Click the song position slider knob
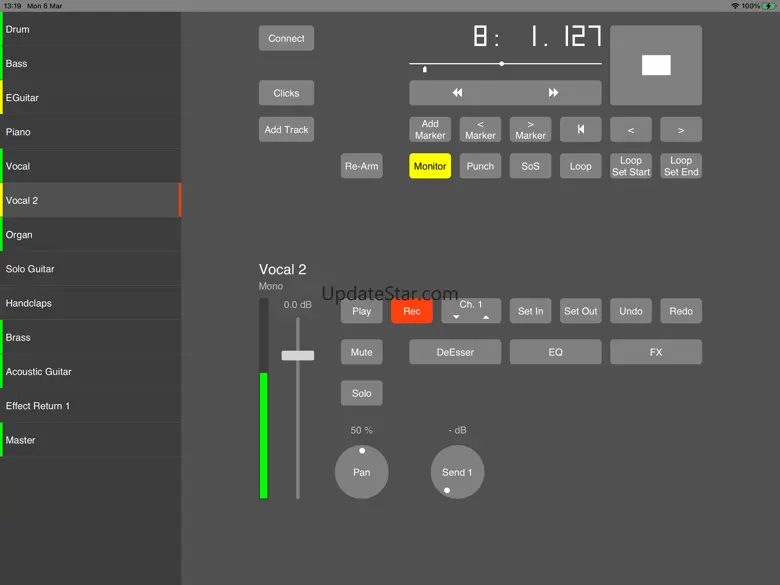780x585 pixels. [x=501, y=64]
